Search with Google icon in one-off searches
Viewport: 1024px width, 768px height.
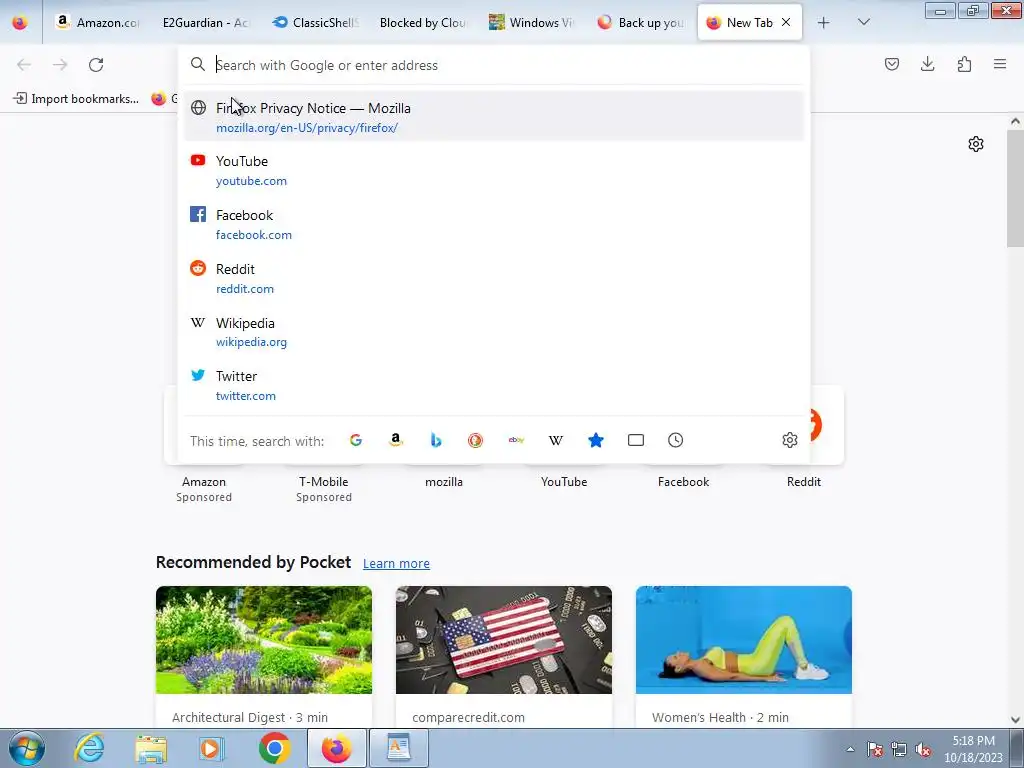(x=356, y=440)
